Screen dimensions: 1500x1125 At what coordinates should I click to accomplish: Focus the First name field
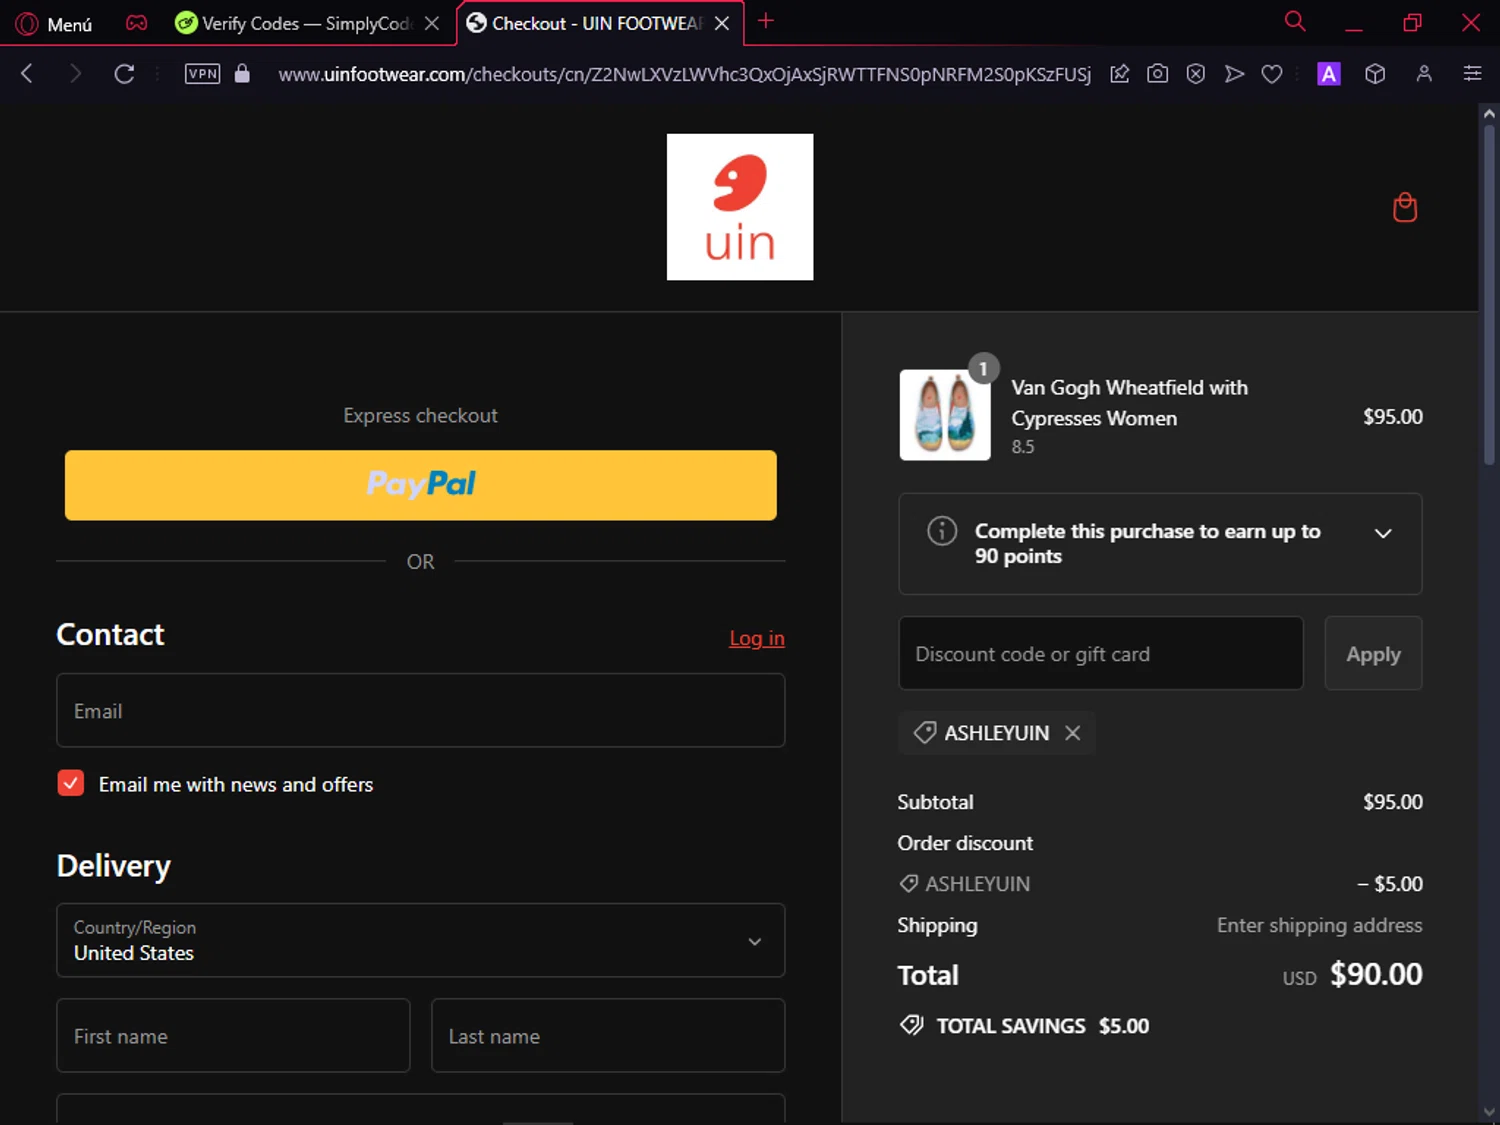[x=233, y=1035]
